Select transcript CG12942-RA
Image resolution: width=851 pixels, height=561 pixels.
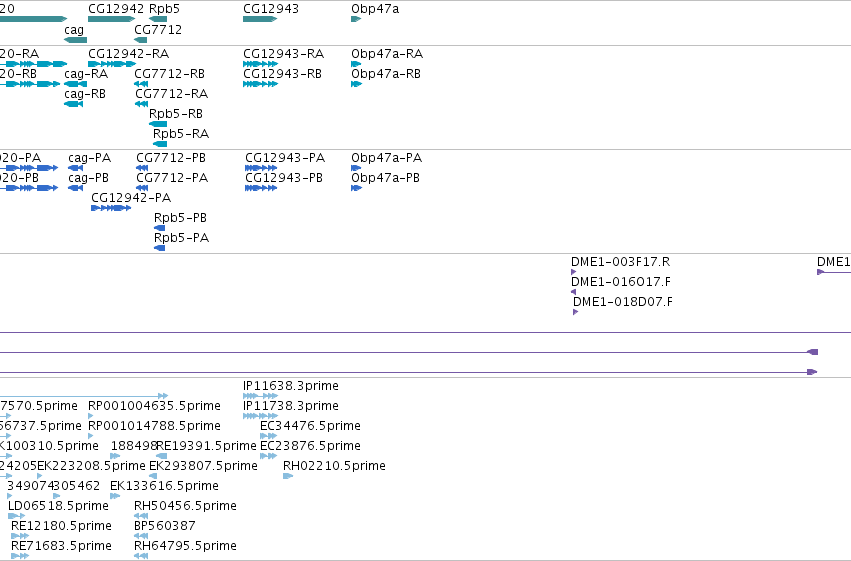tap(129, 54)
